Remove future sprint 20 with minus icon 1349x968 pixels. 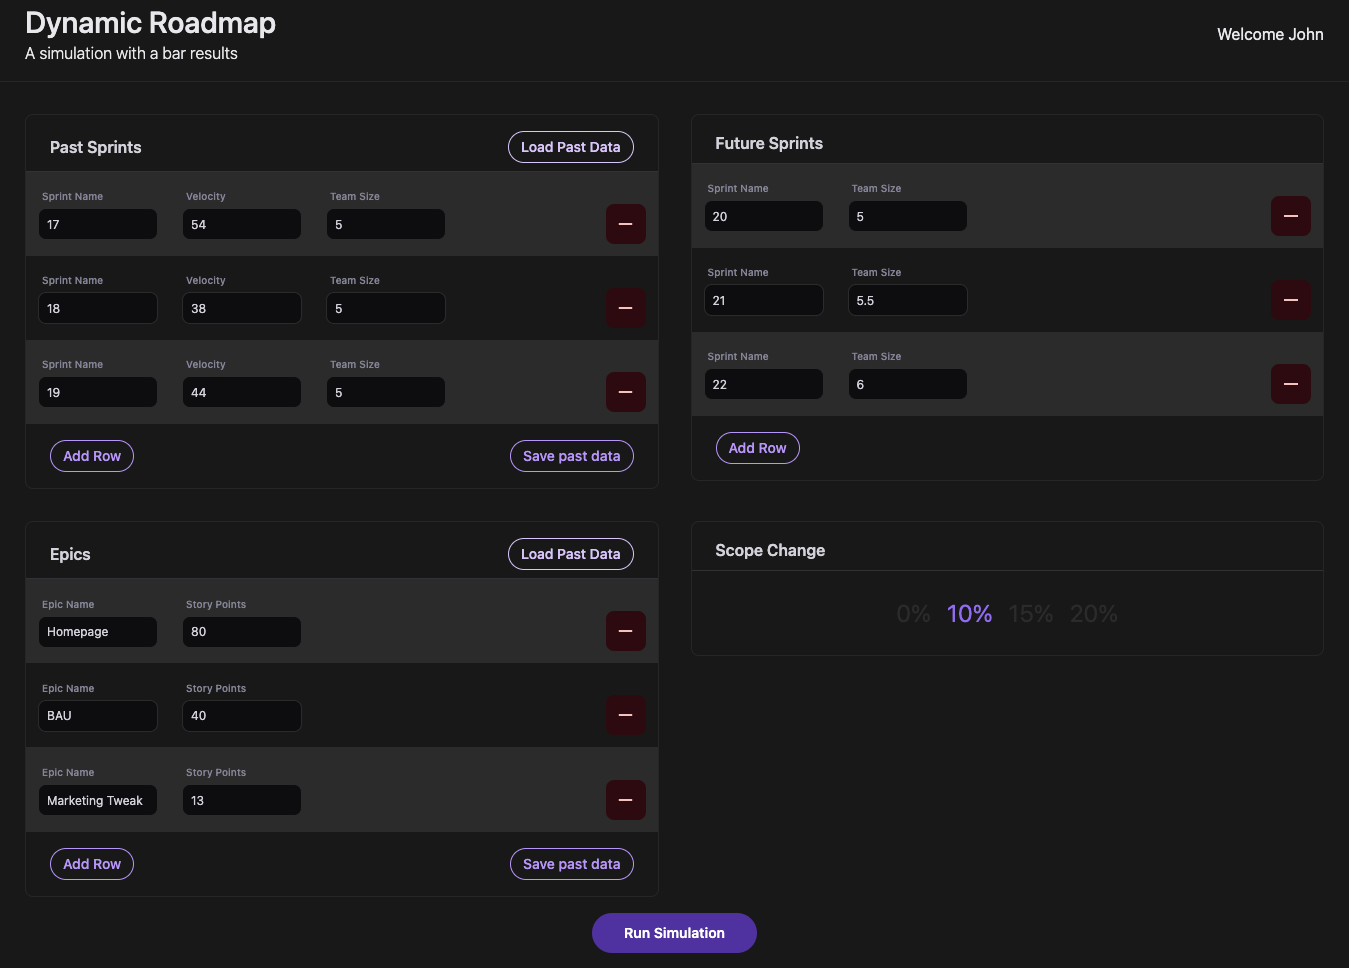[1290, 216]
